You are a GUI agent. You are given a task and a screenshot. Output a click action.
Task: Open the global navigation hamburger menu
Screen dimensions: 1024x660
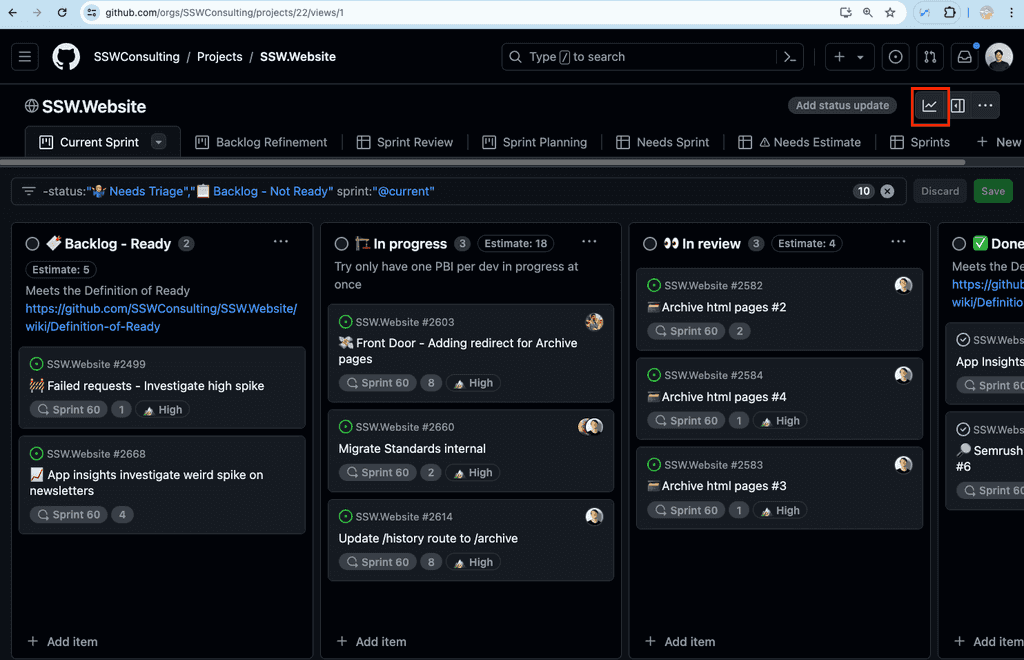click(25, 56)
